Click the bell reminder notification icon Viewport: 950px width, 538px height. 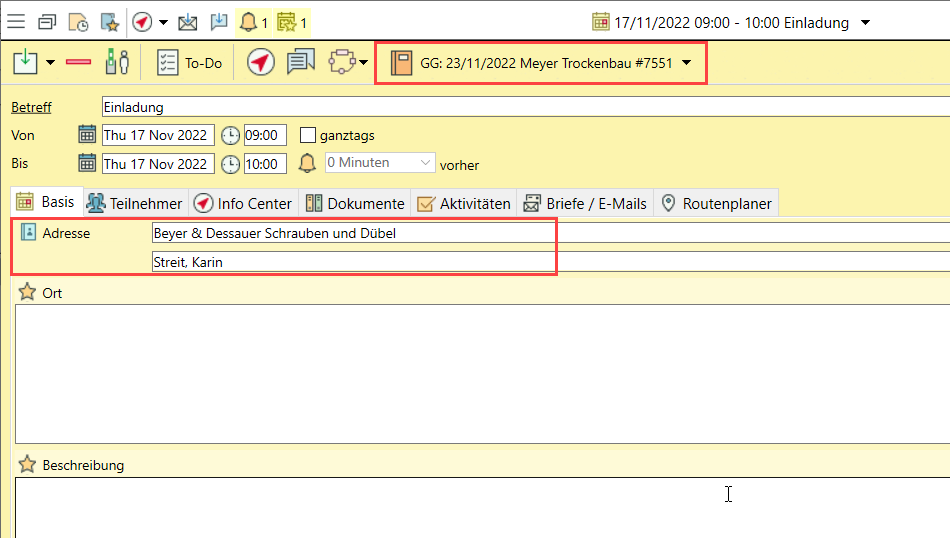tap(249, 21)
